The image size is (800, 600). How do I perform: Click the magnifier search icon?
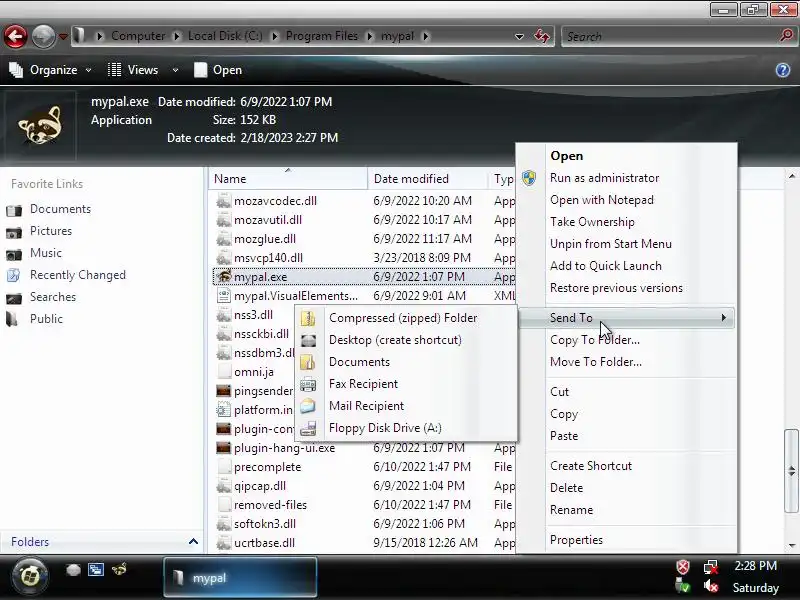[786, 36]
